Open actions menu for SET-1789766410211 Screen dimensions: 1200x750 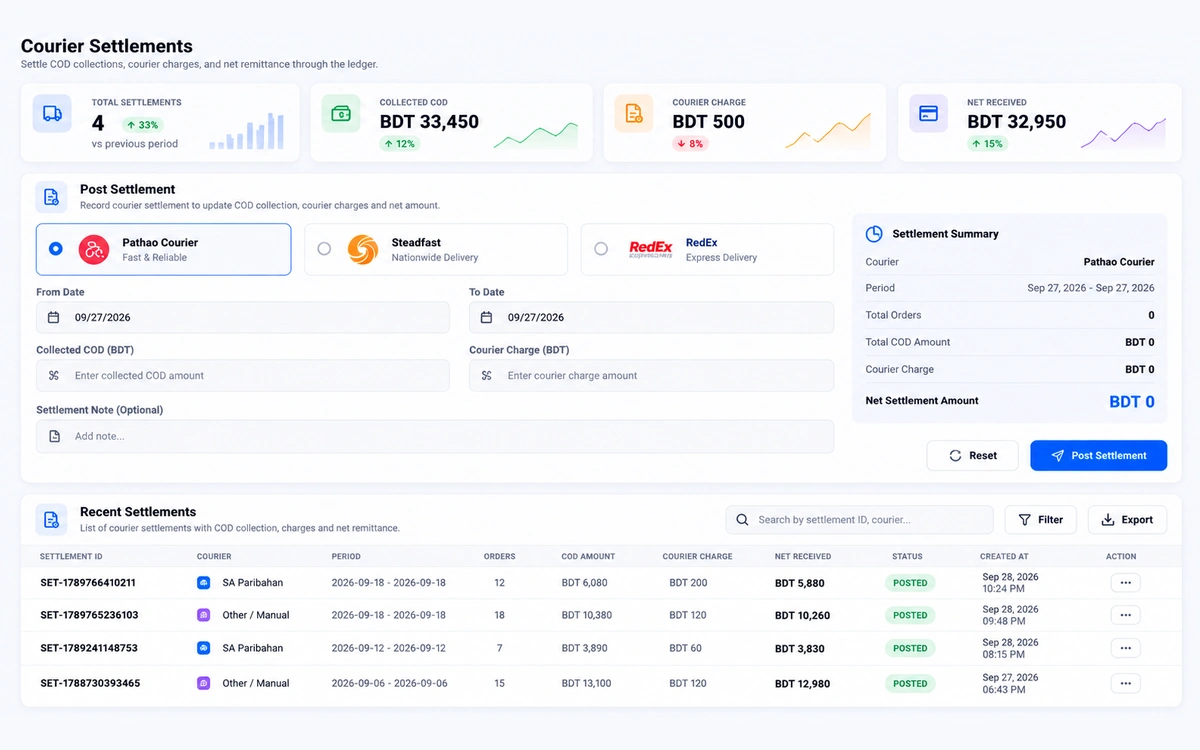coord(1125,583)
